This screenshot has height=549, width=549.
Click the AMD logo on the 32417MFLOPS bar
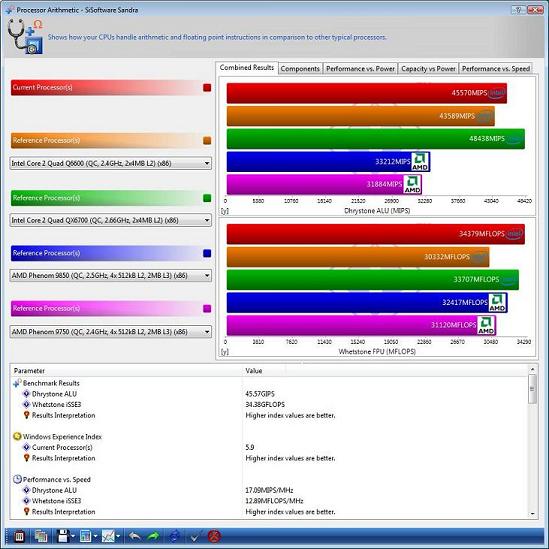coord(497,303)
